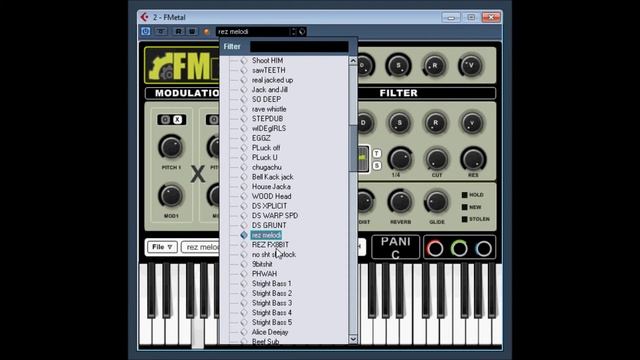The width and height of the screenshot is (640, 360).
Task: Click the top row S envelope knob
Action: [x=399, y=65]
